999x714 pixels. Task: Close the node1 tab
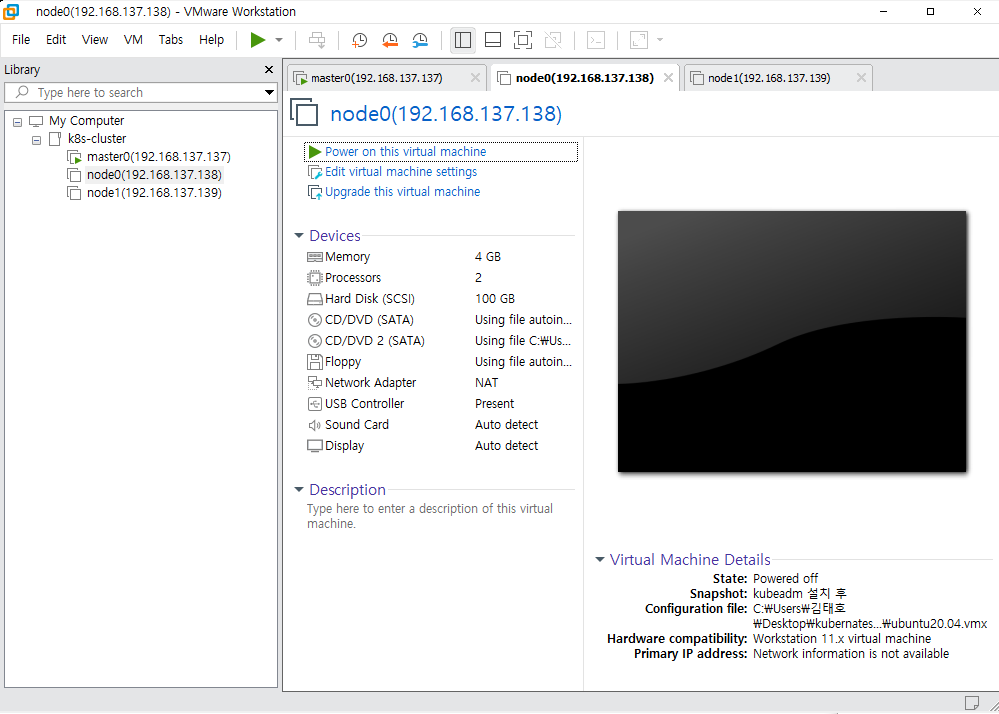[x=861, y=78]
